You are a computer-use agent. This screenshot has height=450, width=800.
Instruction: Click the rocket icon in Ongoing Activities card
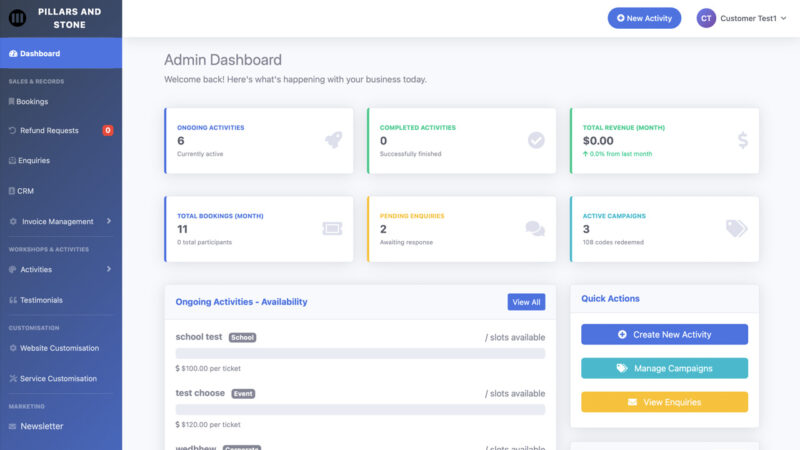[x=334, y=141]
